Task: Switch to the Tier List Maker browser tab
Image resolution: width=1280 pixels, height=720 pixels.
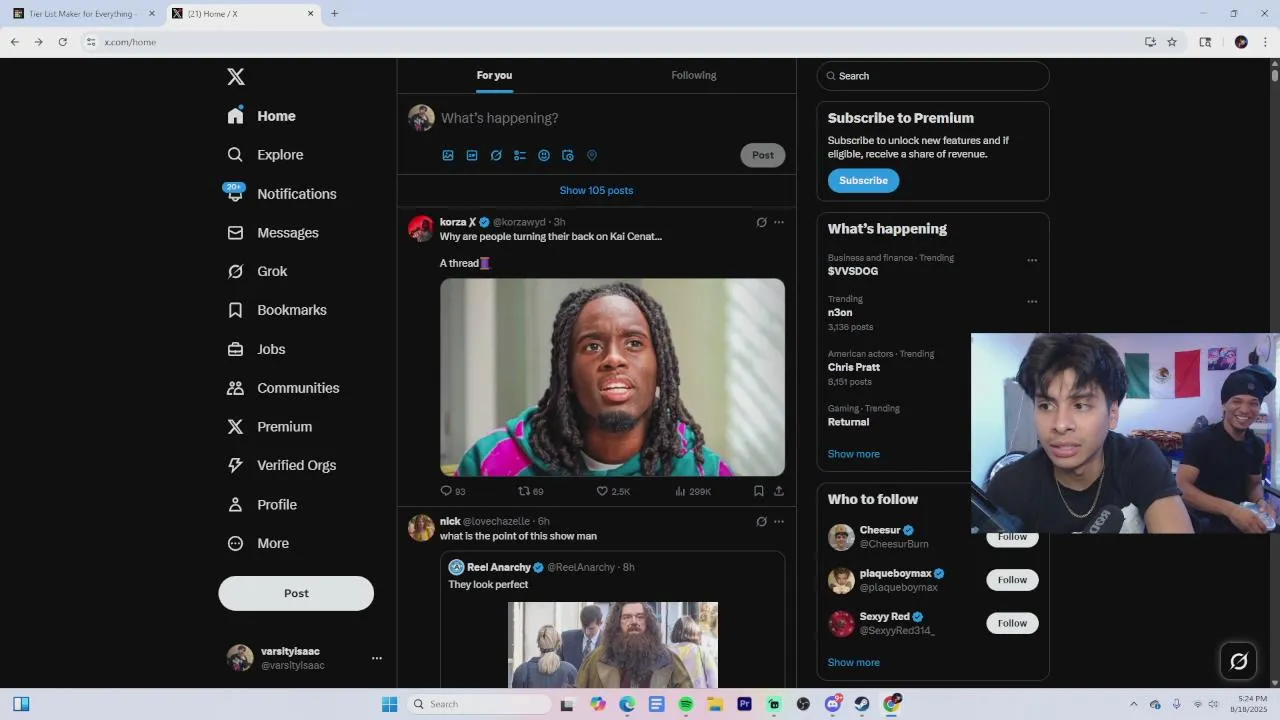Action: (84, 14)
